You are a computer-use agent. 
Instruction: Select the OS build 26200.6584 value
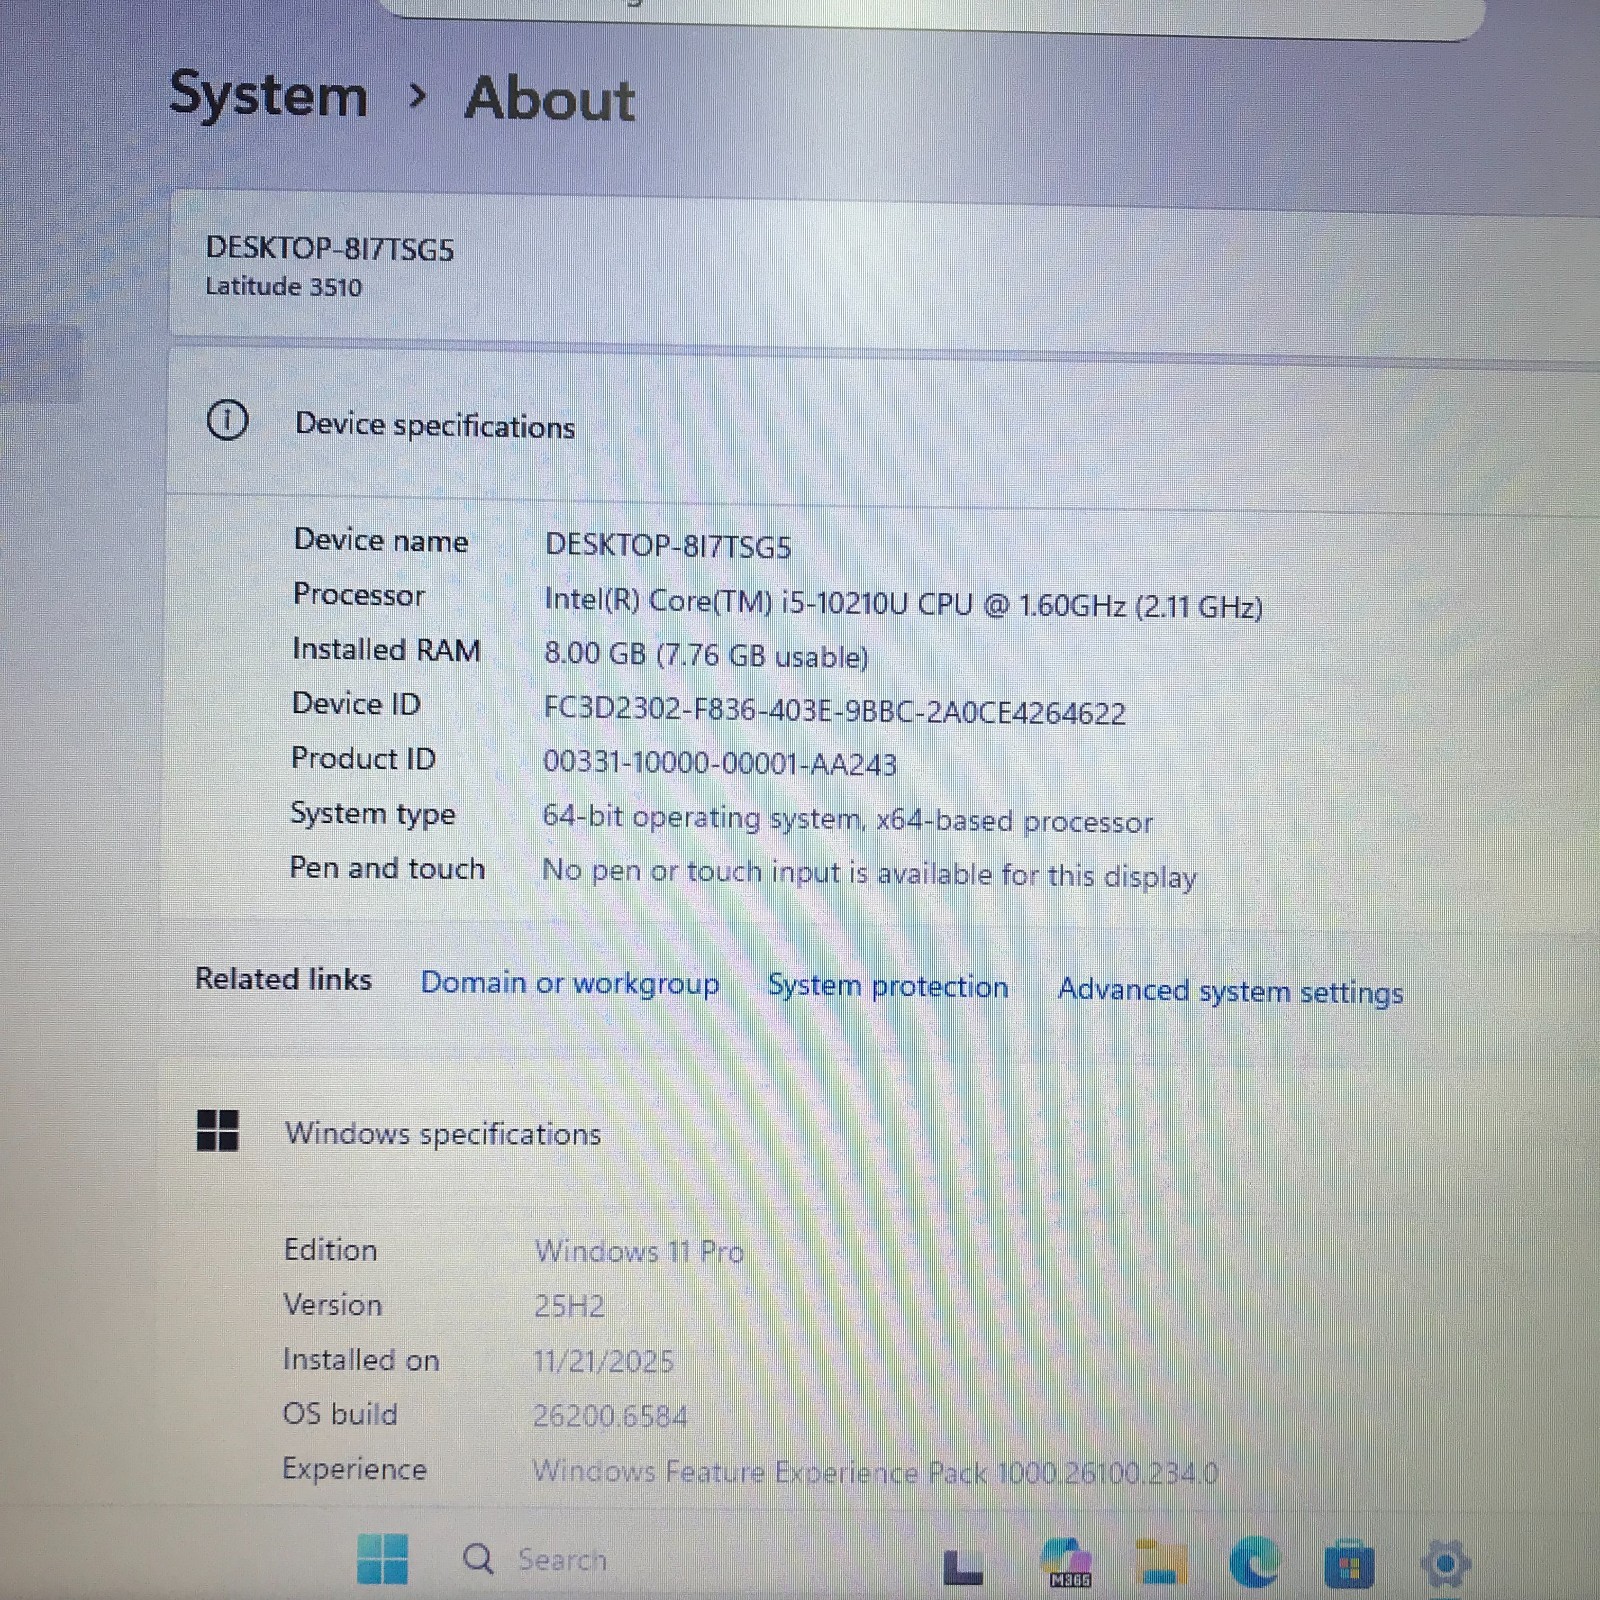tap(610, 1415)
